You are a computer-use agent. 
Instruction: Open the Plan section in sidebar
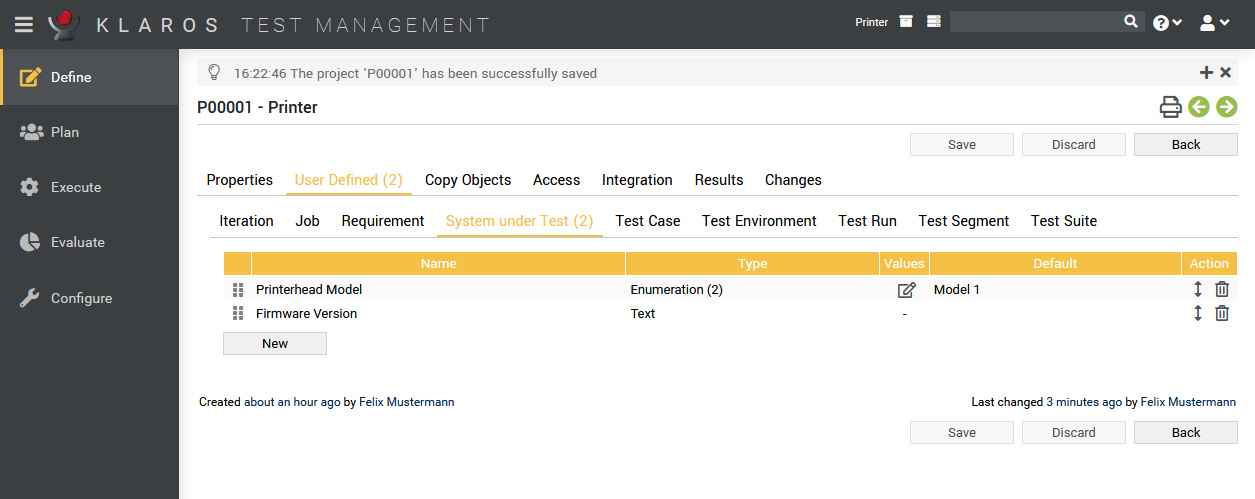(90, 132)
